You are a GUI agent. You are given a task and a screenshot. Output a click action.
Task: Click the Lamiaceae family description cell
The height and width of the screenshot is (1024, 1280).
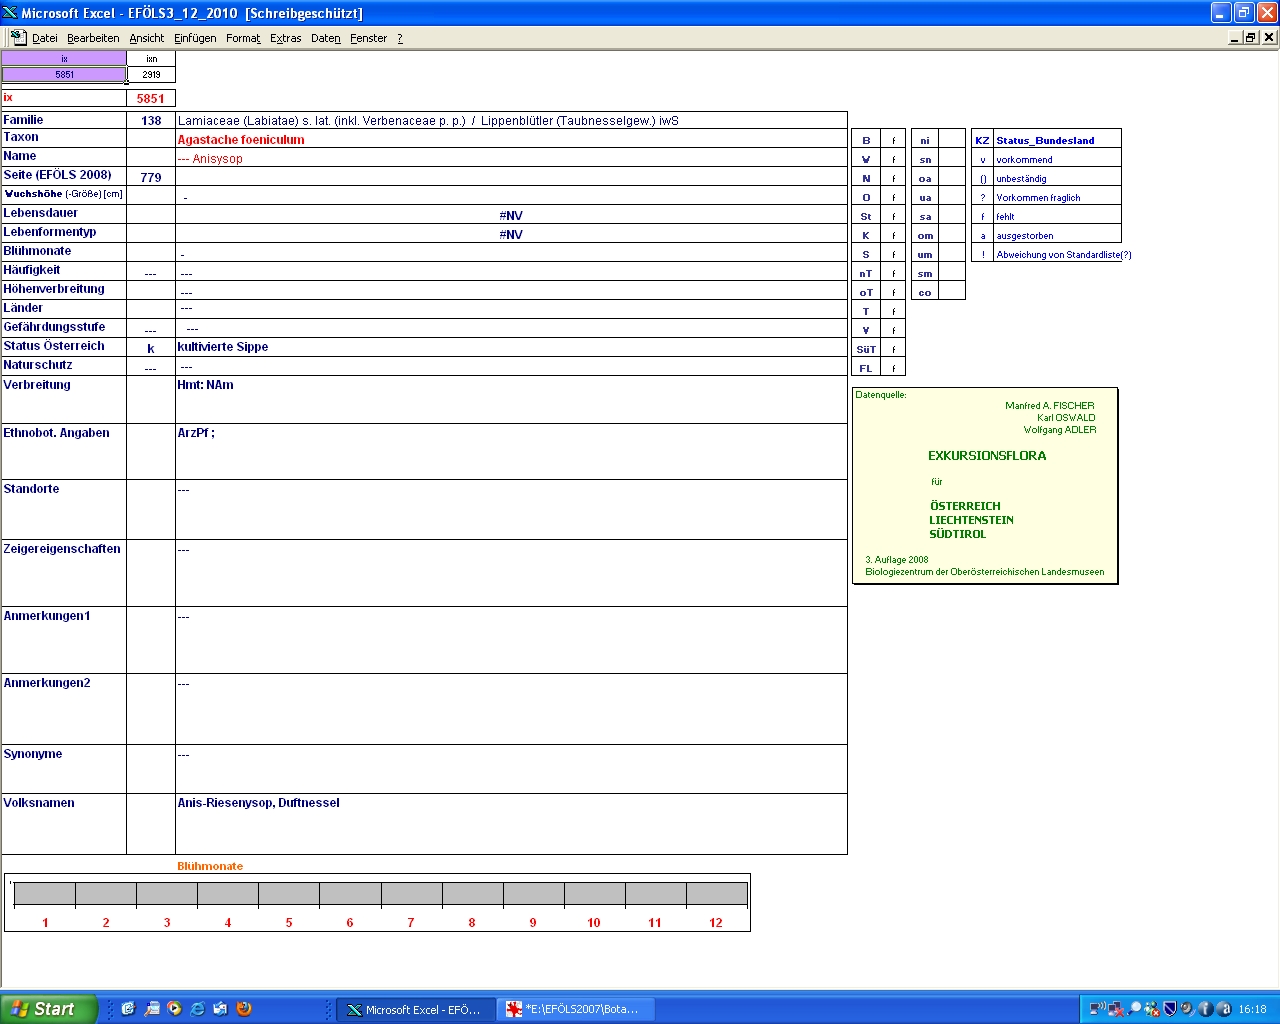click(x=511, y=120)
